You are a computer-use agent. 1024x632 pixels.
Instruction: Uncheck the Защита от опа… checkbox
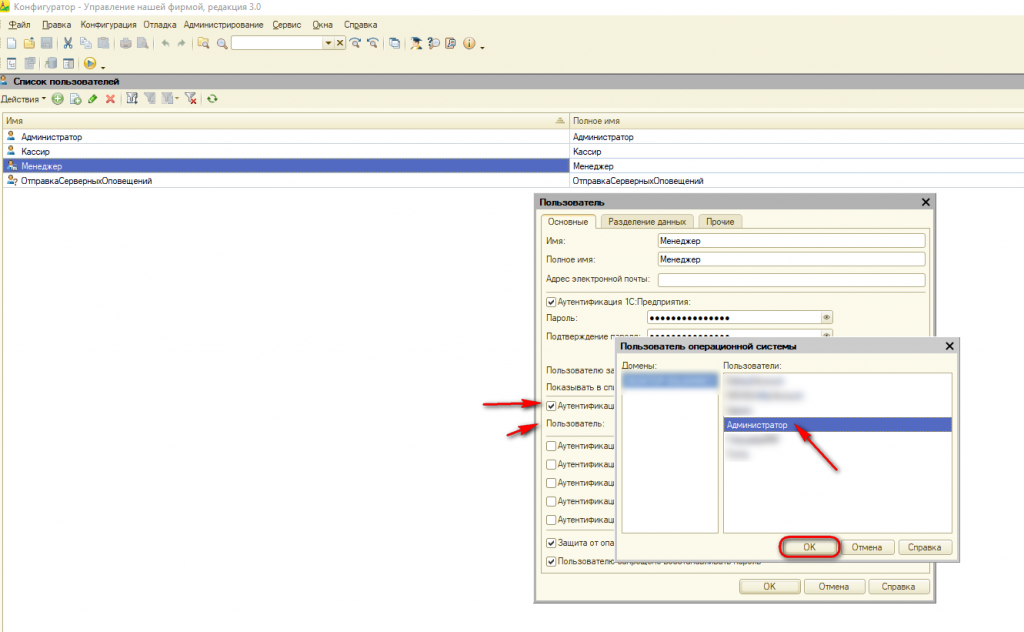[x=551, y=543]
